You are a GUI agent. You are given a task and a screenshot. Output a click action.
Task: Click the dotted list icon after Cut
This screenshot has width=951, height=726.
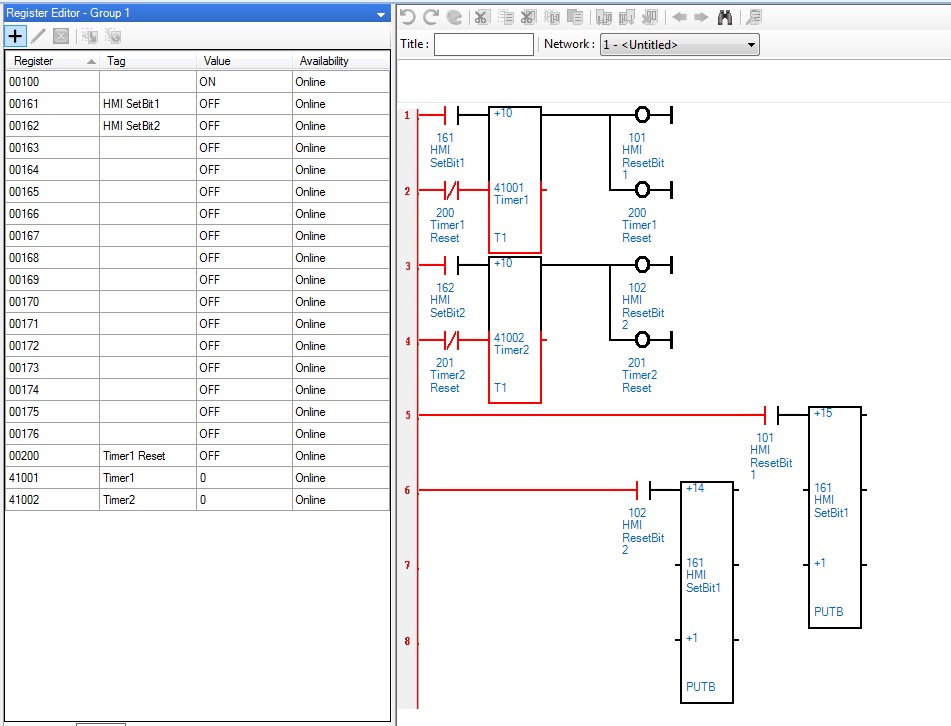(505, 17)
